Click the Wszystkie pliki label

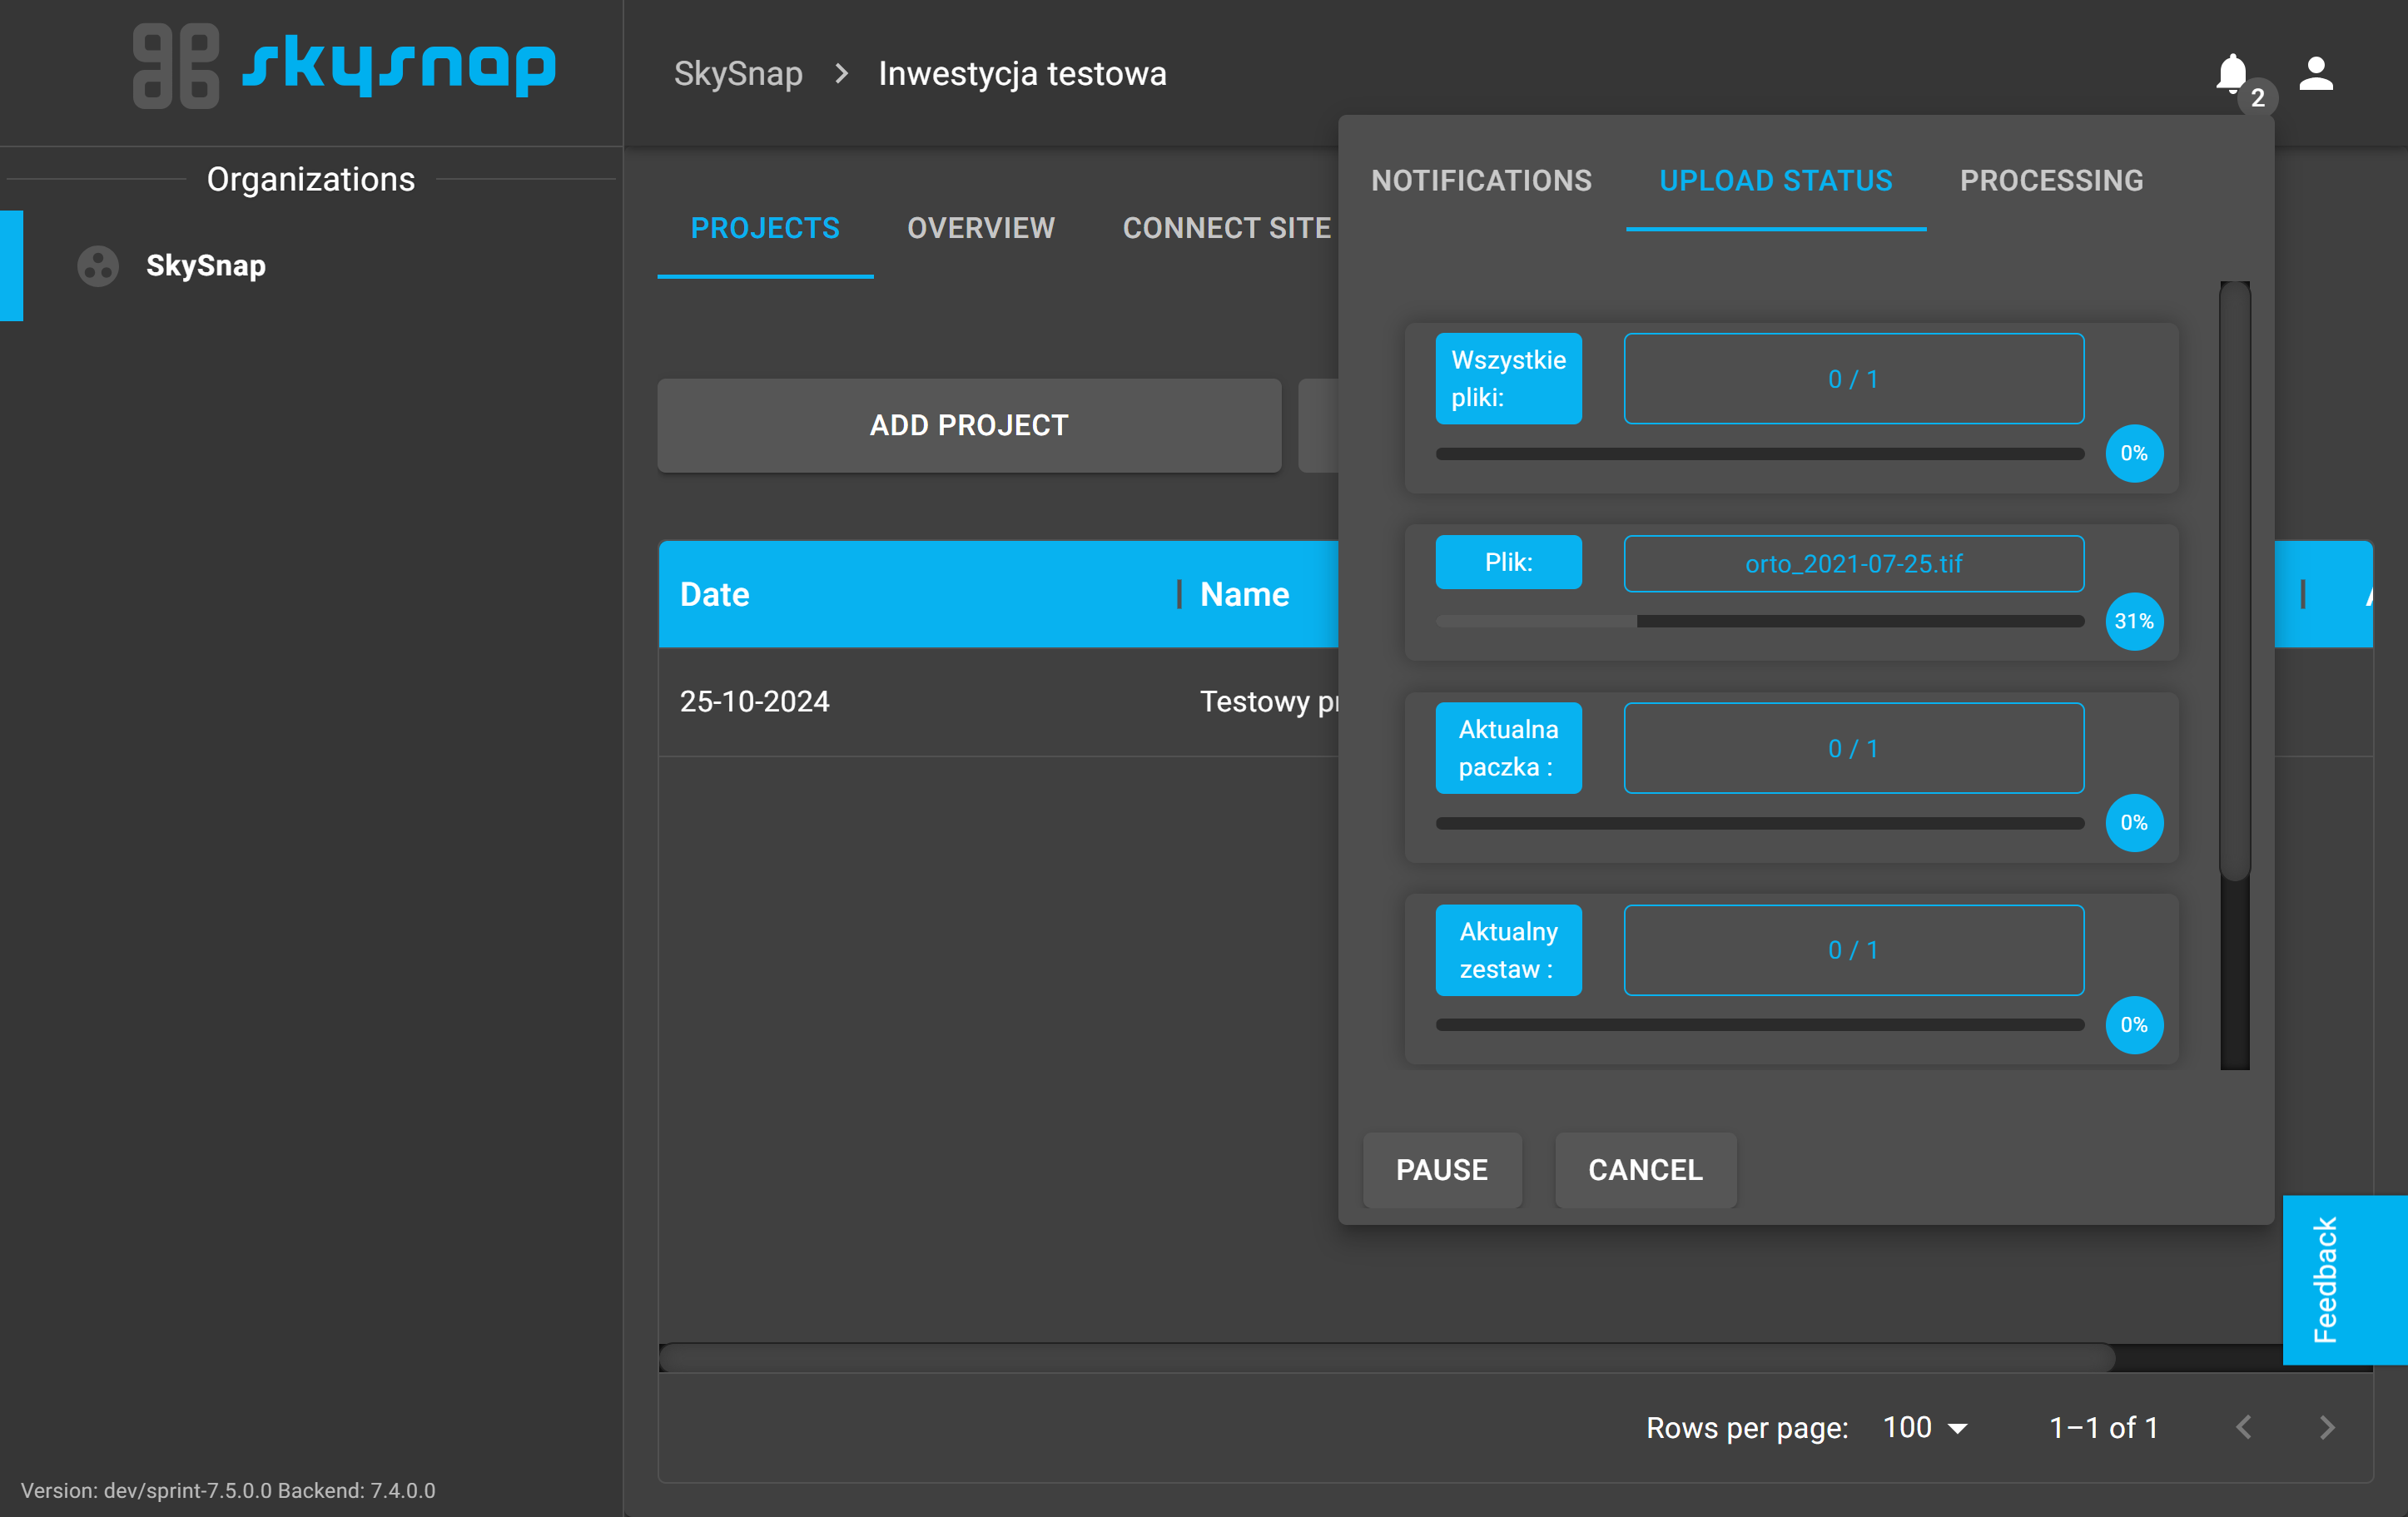point(1508,379)
